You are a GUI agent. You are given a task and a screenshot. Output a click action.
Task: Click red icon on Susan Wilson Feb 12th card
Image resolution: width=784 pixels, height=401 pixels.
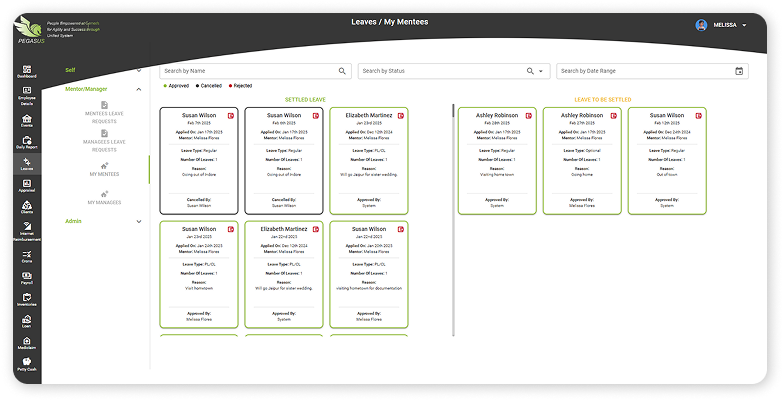pos(699,116)
